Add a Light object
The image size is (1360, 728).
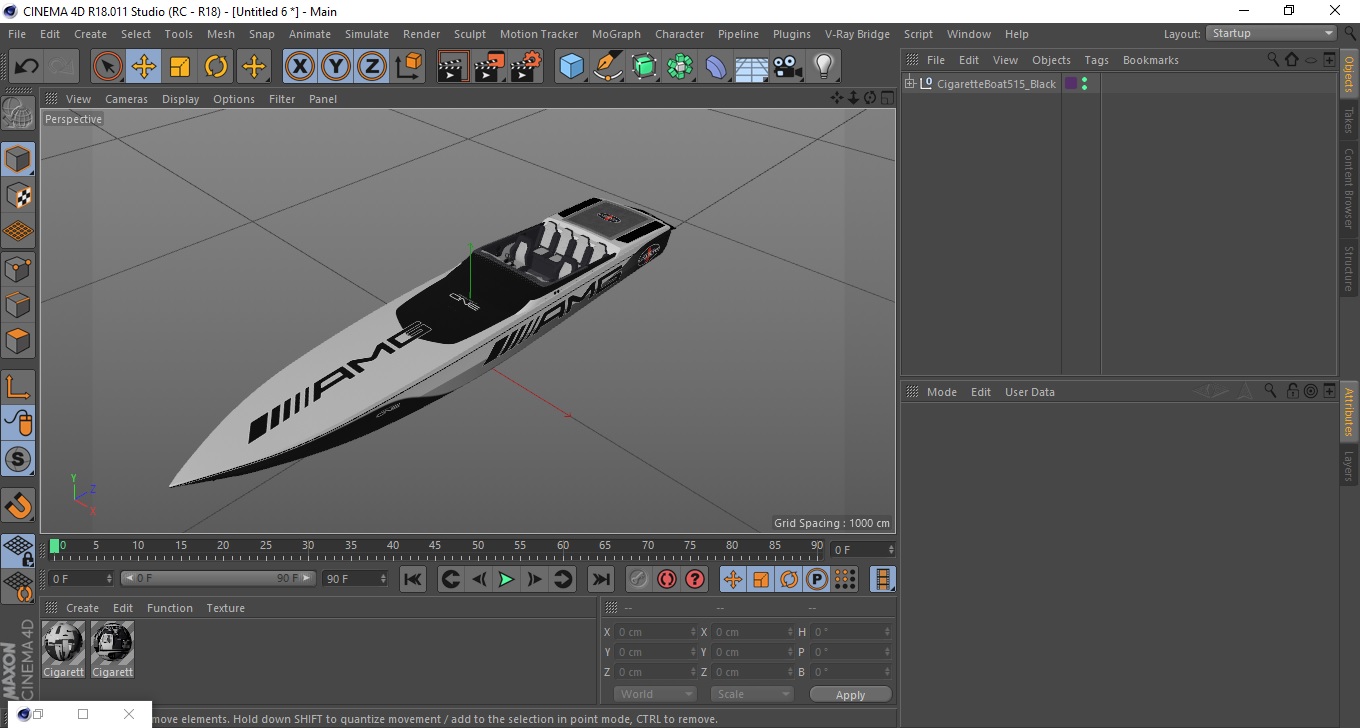[824, 67]
